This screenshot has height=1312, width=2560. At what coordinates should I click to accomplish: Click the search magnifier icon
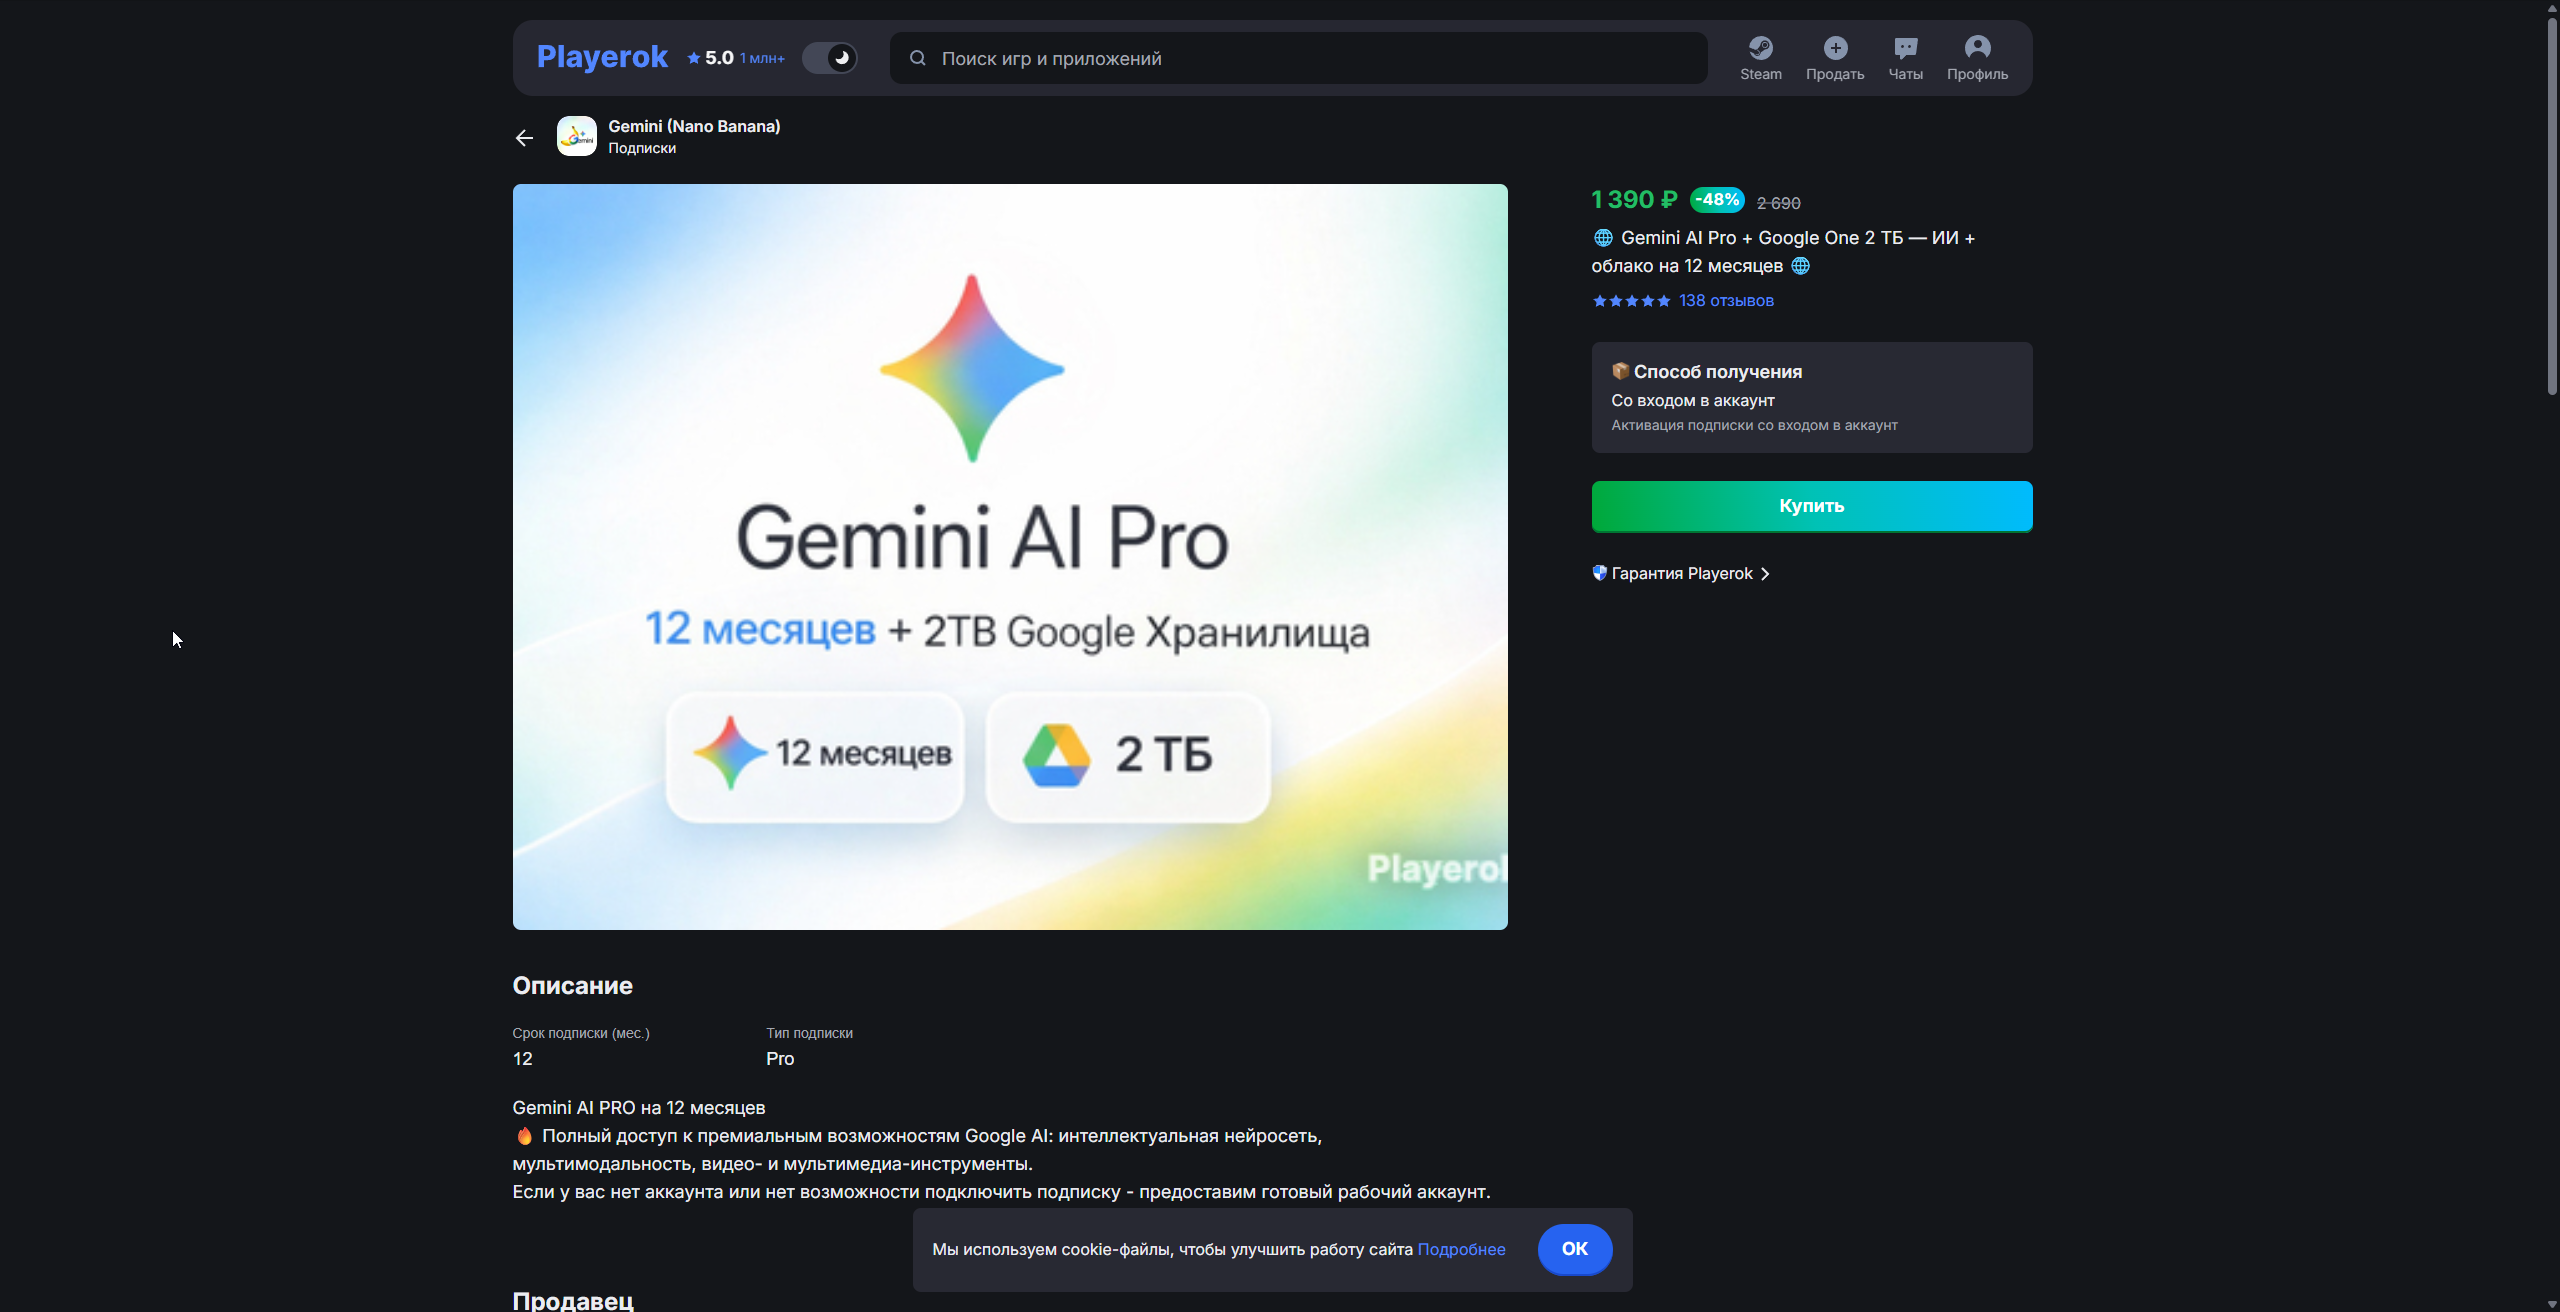coord(917,58)
